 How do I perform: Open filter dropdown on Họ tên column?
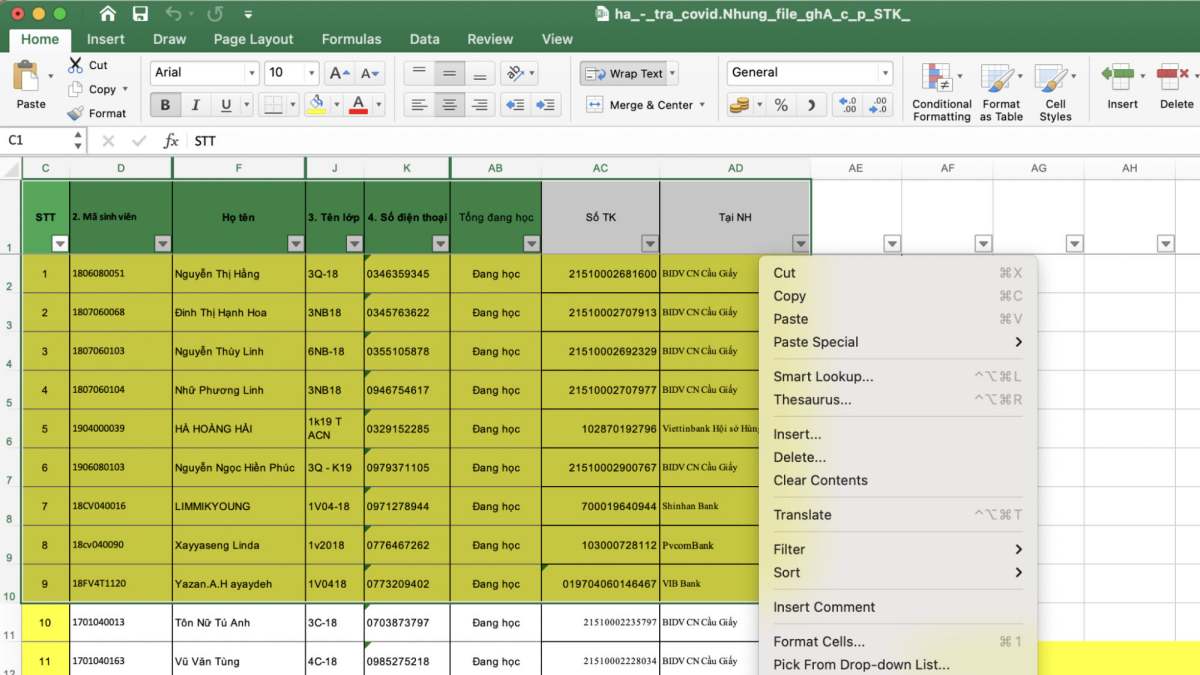[295, 243]
